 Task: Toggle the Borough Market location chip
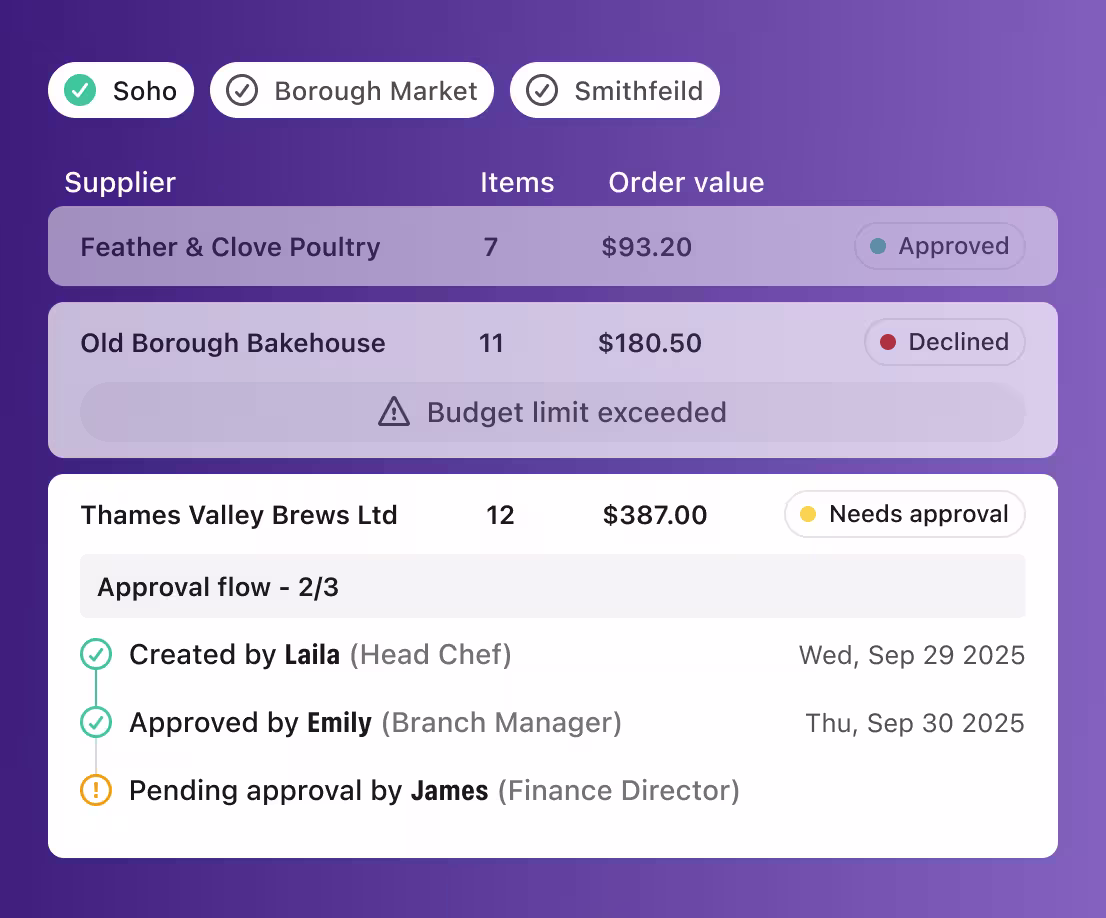pos(352,90)
